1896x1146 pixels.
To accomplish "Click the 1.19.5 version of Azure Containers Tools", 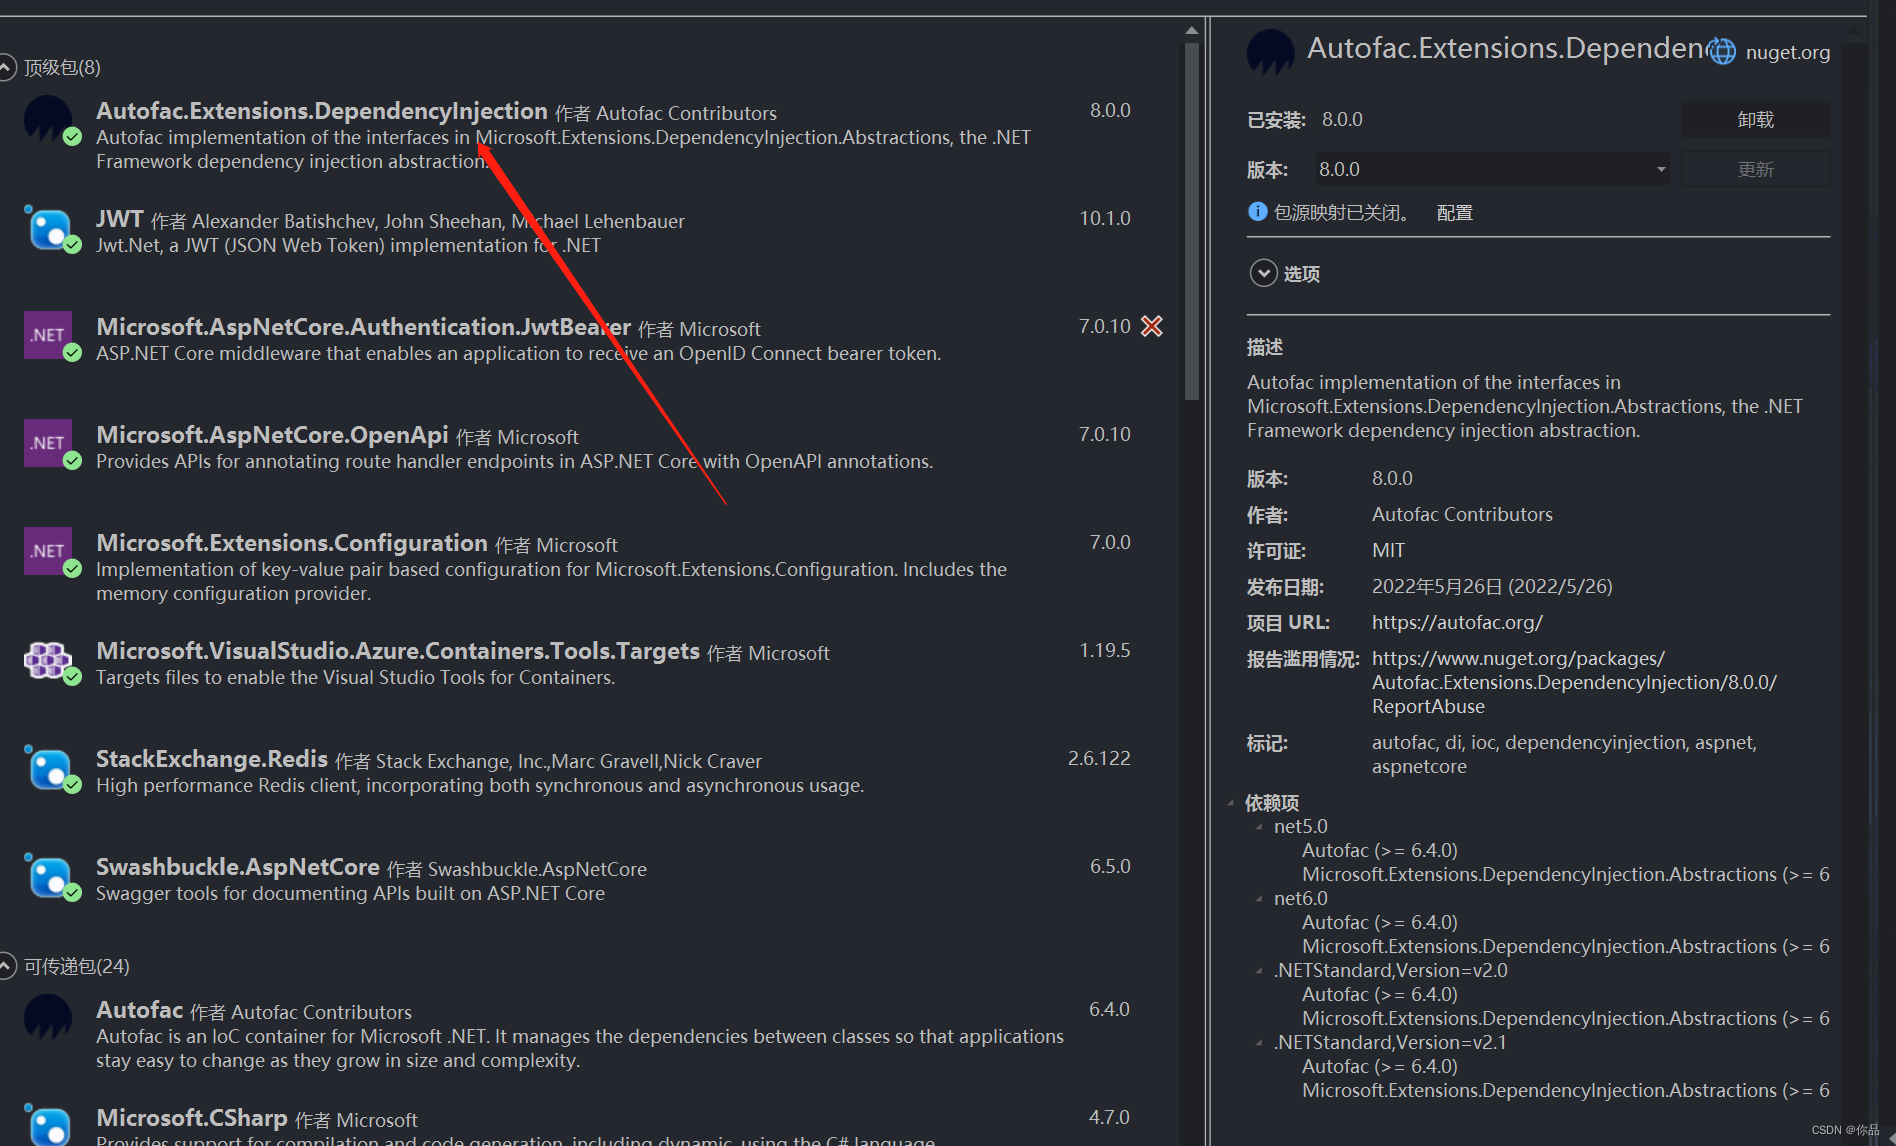I will point(1105,650).
